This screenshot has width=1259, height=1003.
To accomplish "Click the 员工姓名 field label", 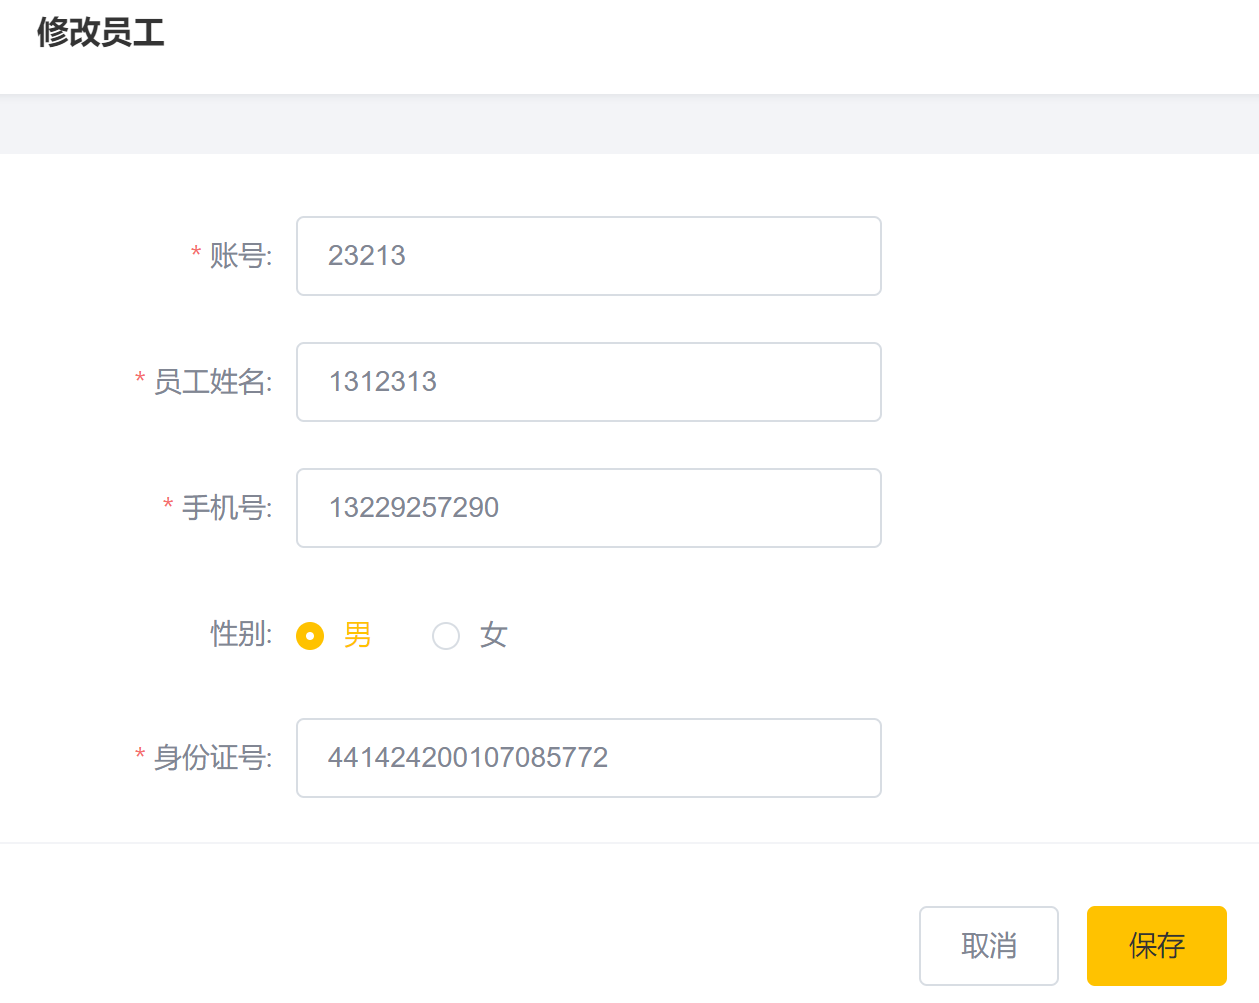I will (212, 382).
